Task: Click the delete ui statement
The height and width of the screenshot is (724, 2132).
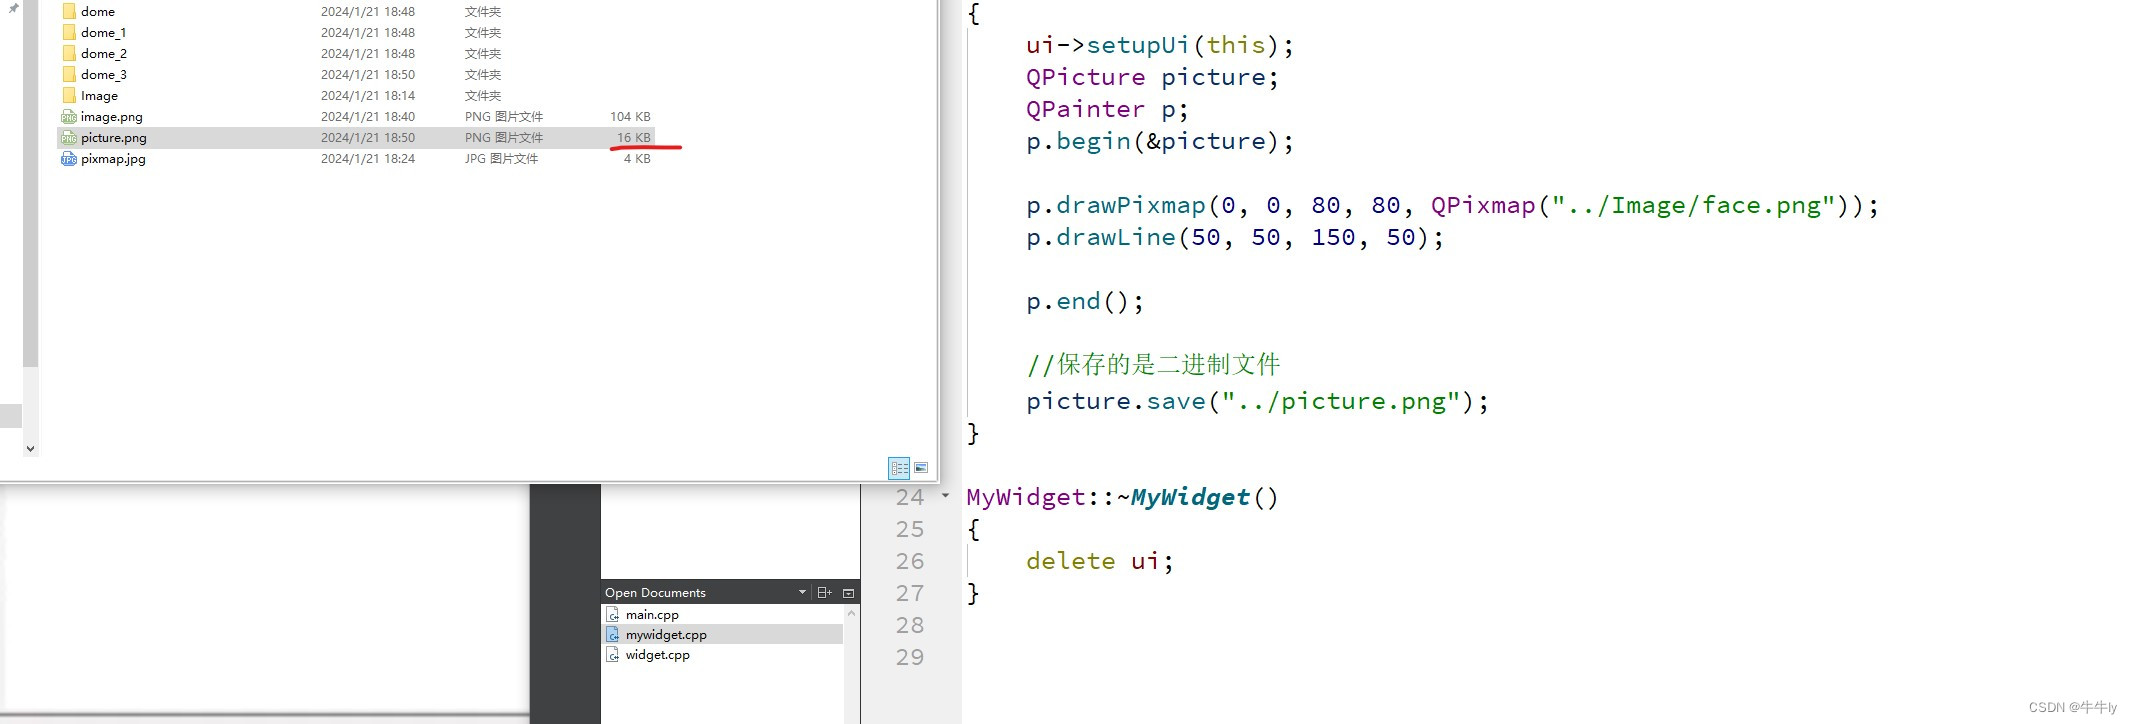Action: 1100,561
